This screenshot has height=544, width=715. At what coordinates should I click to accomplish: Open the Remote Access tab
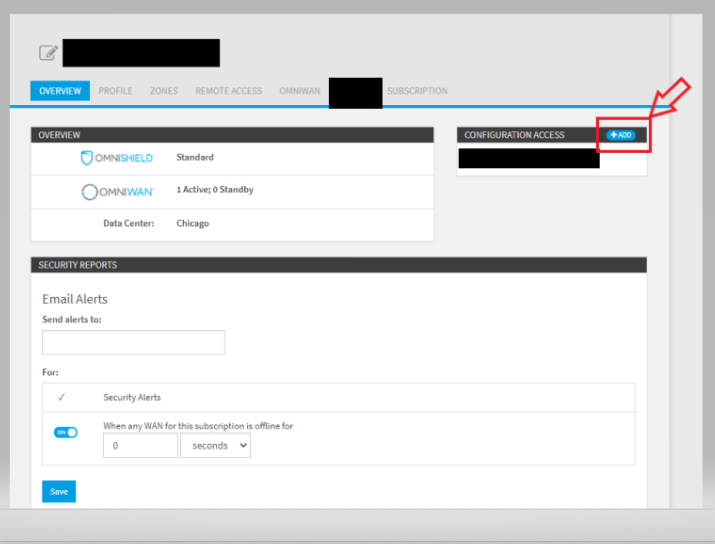[x=228, y=91]
